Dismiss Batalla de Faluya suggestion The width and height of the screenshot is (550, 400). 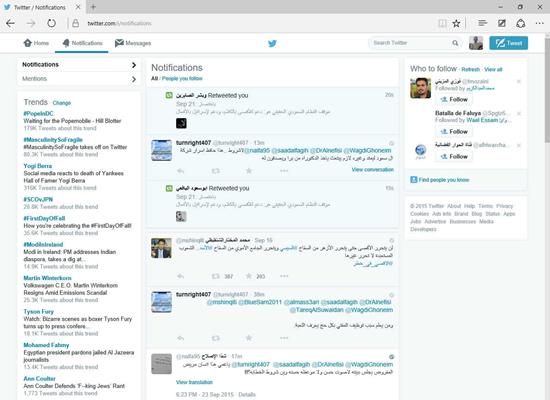pos(519,113)
